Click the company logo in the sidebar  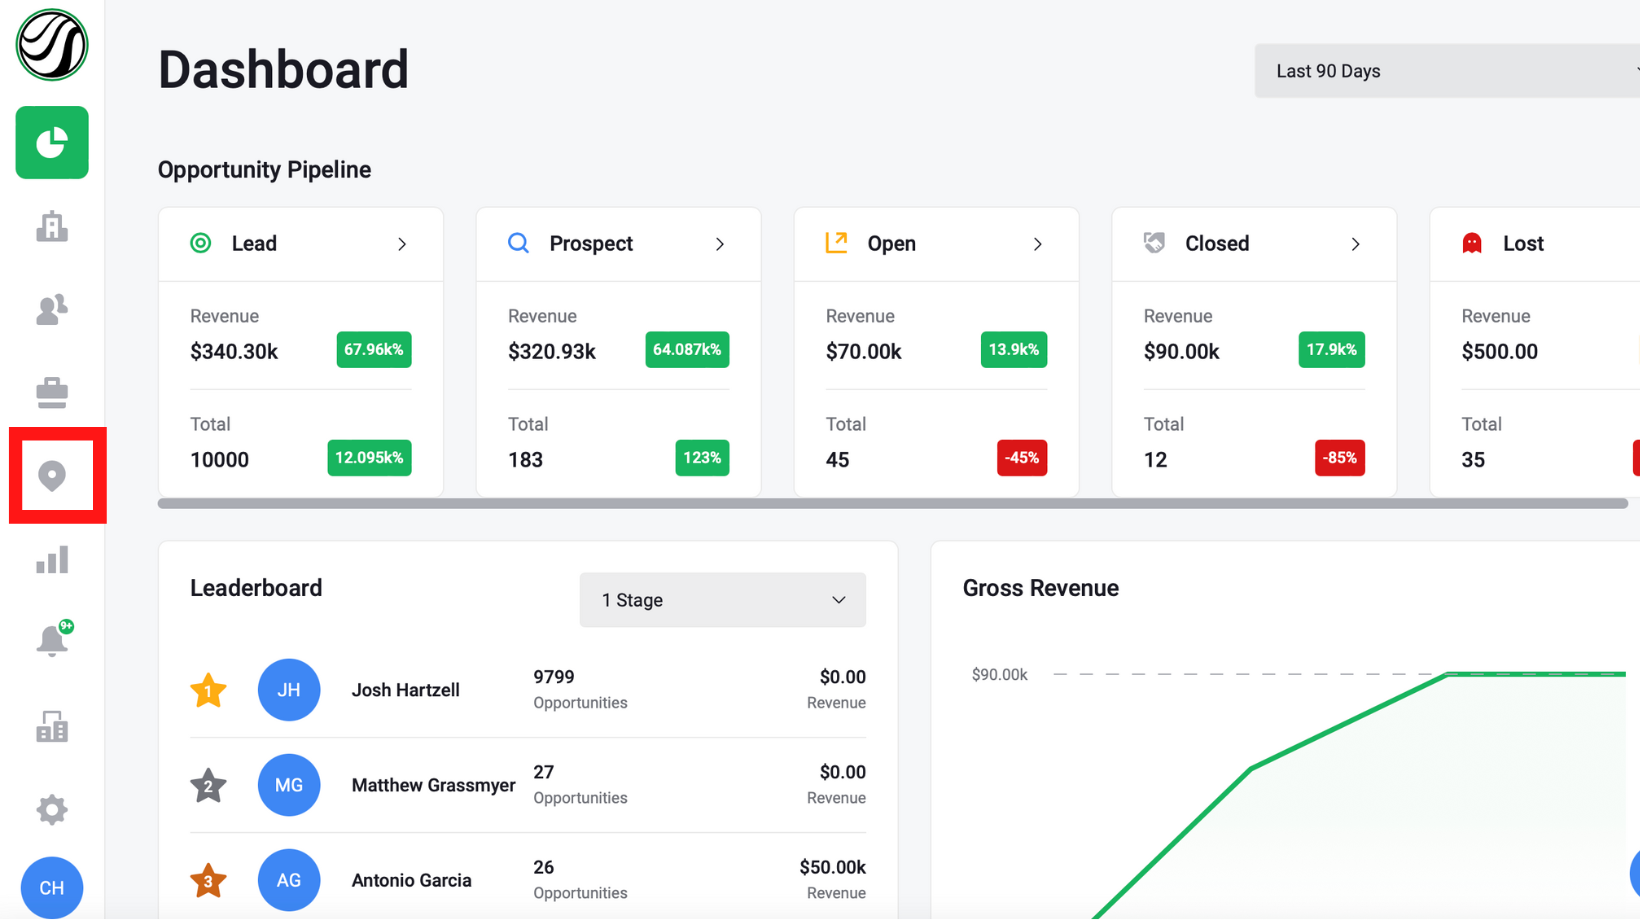(x=52, y=45)
